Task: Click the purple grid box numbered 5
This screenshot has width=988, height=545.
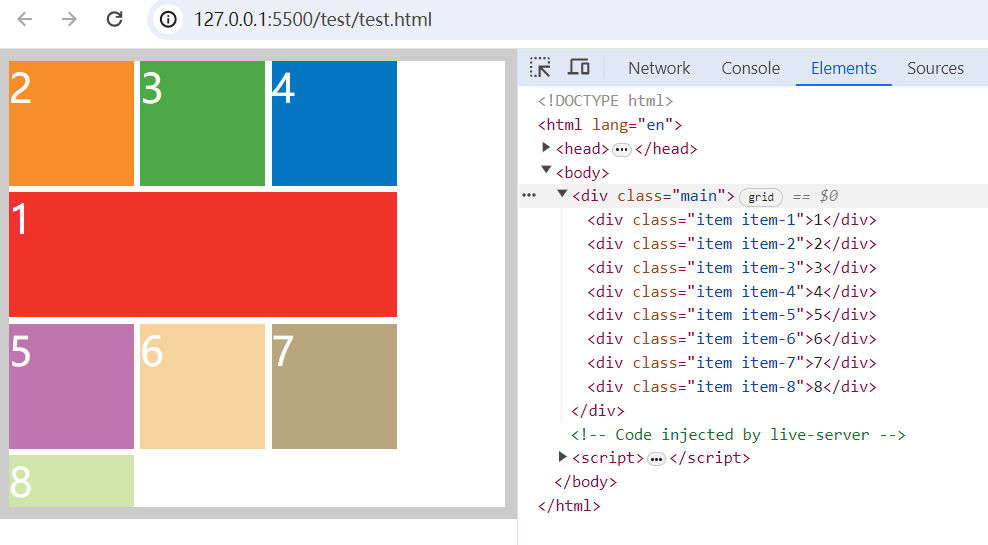Action: (71, 386)
